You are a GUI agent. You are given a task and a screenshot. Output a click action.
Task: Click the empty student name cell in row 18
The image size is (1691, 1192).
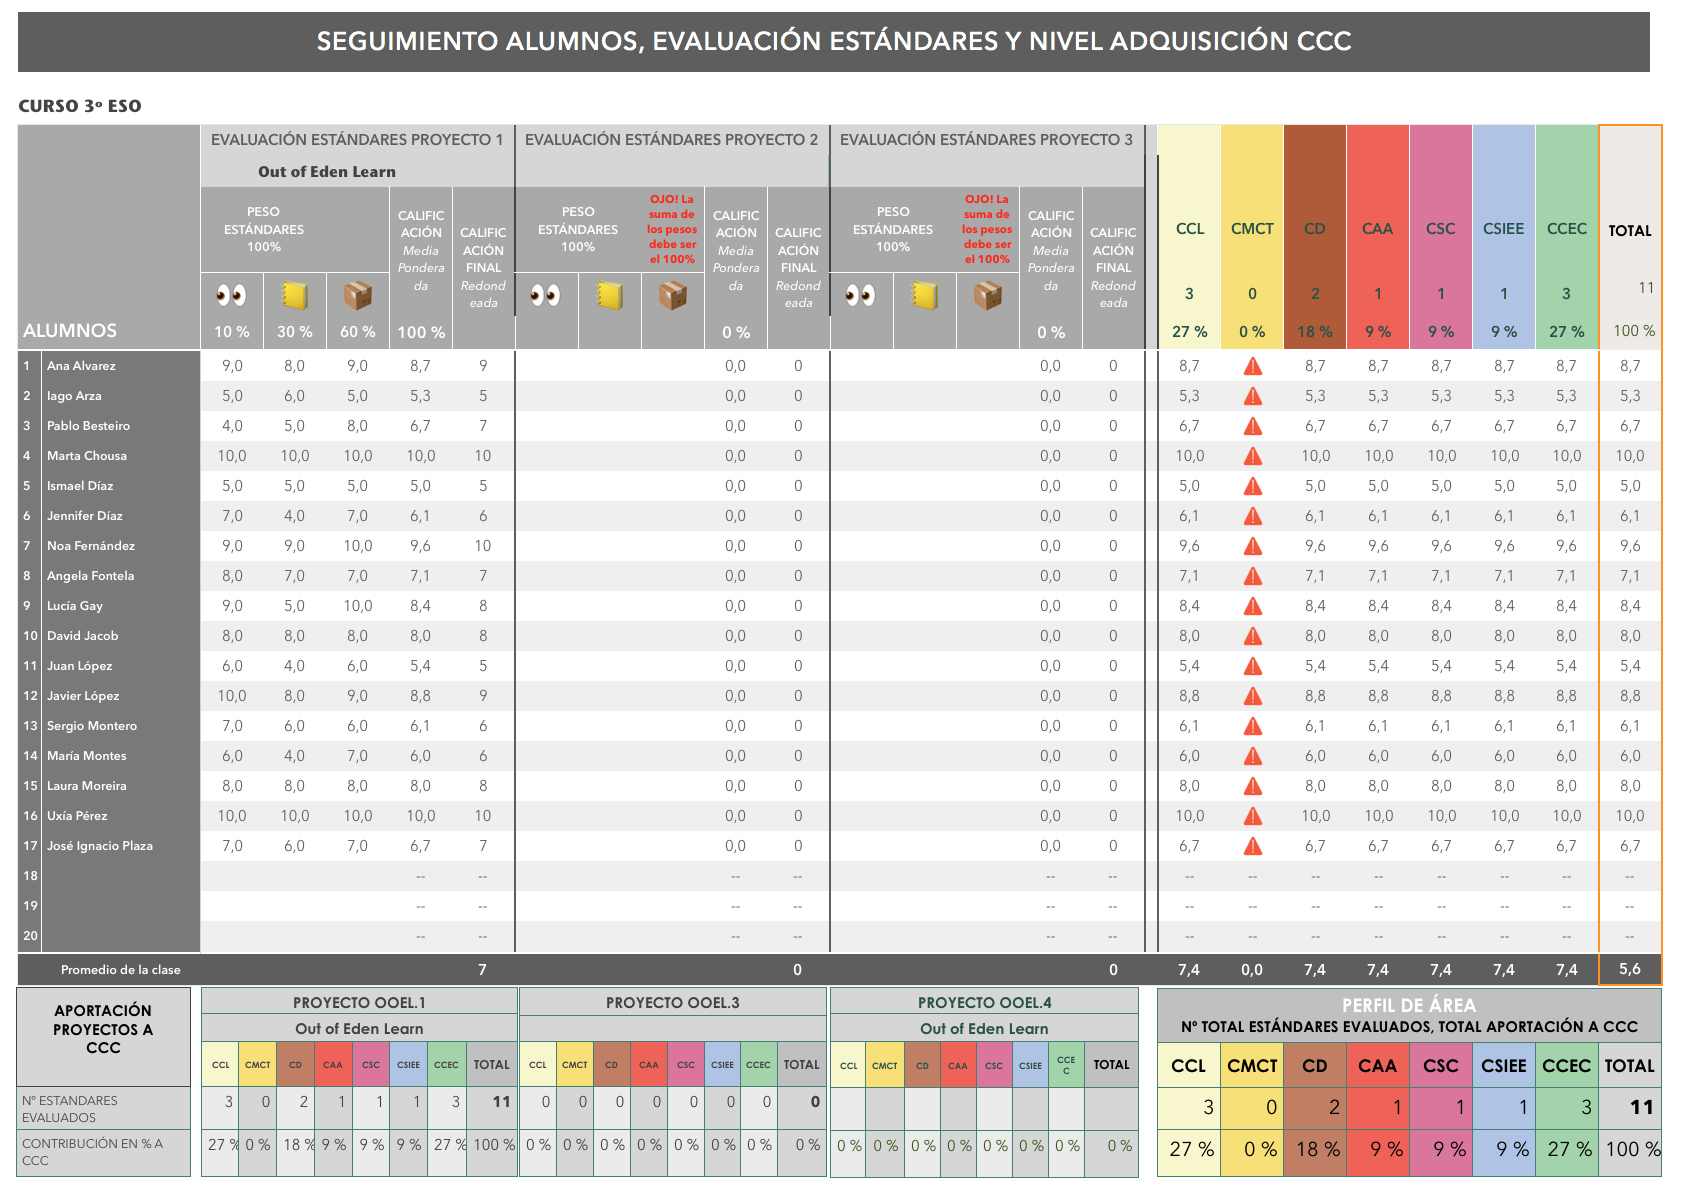point(120,876)
